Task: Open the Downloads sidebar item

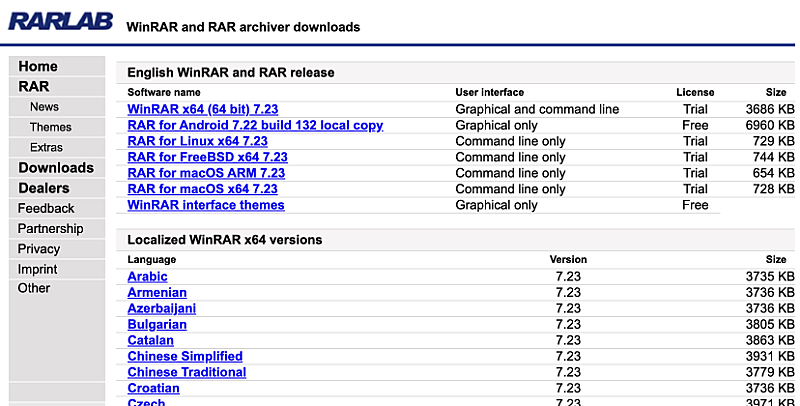Action: tap(56, 168)
